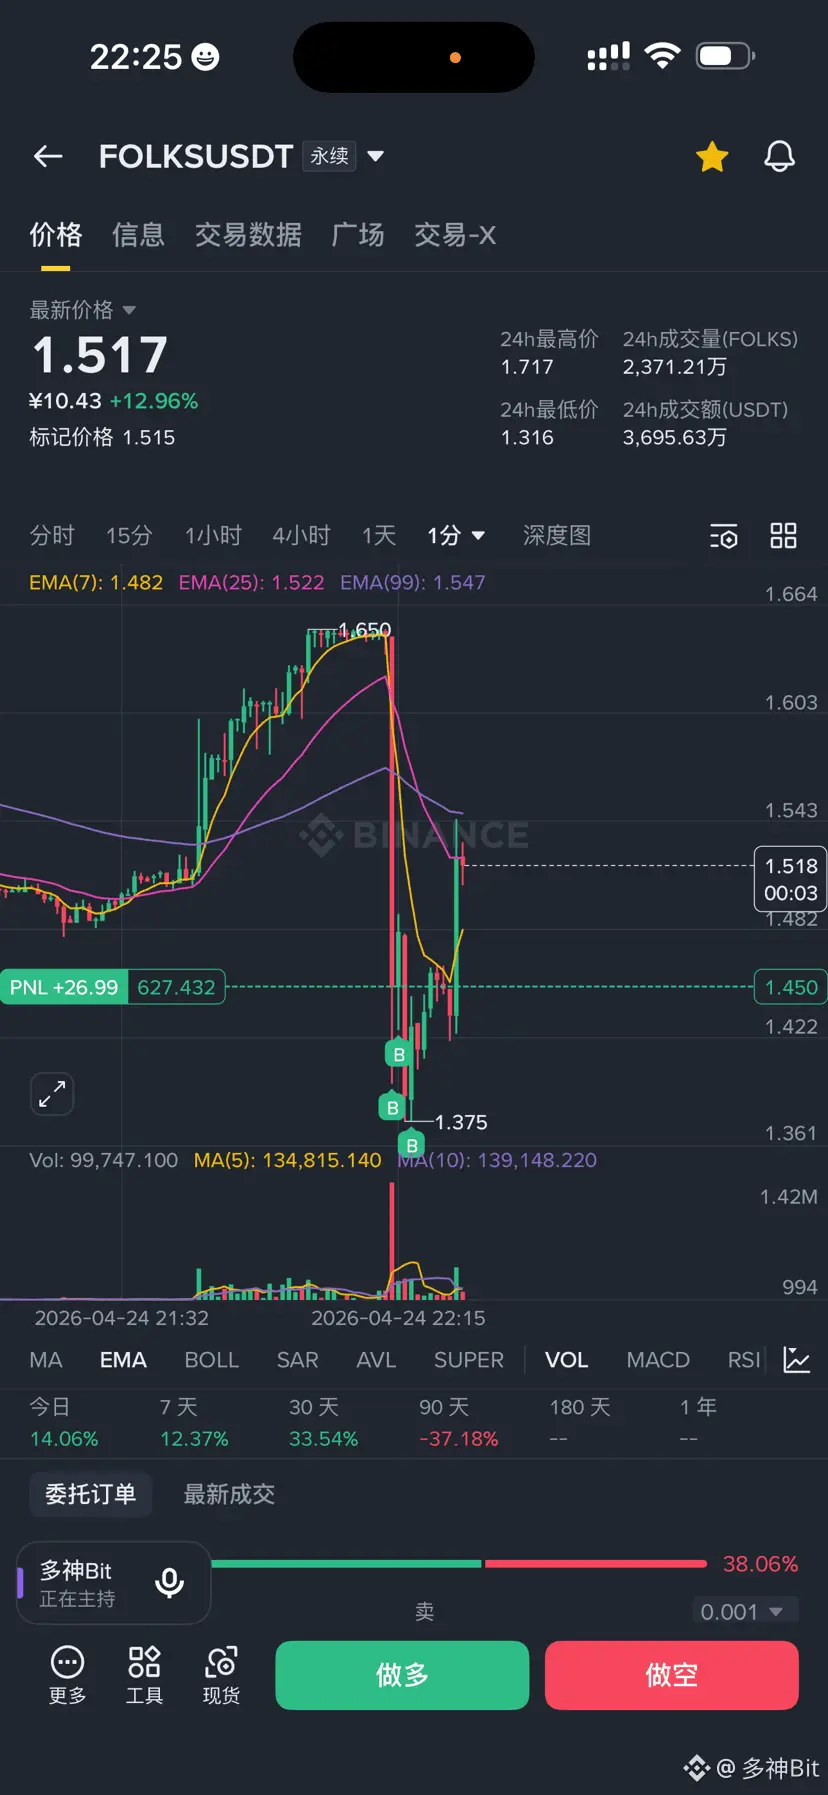
Task: Tap the uppermost of the three B buy markers
Action: 399,1054
